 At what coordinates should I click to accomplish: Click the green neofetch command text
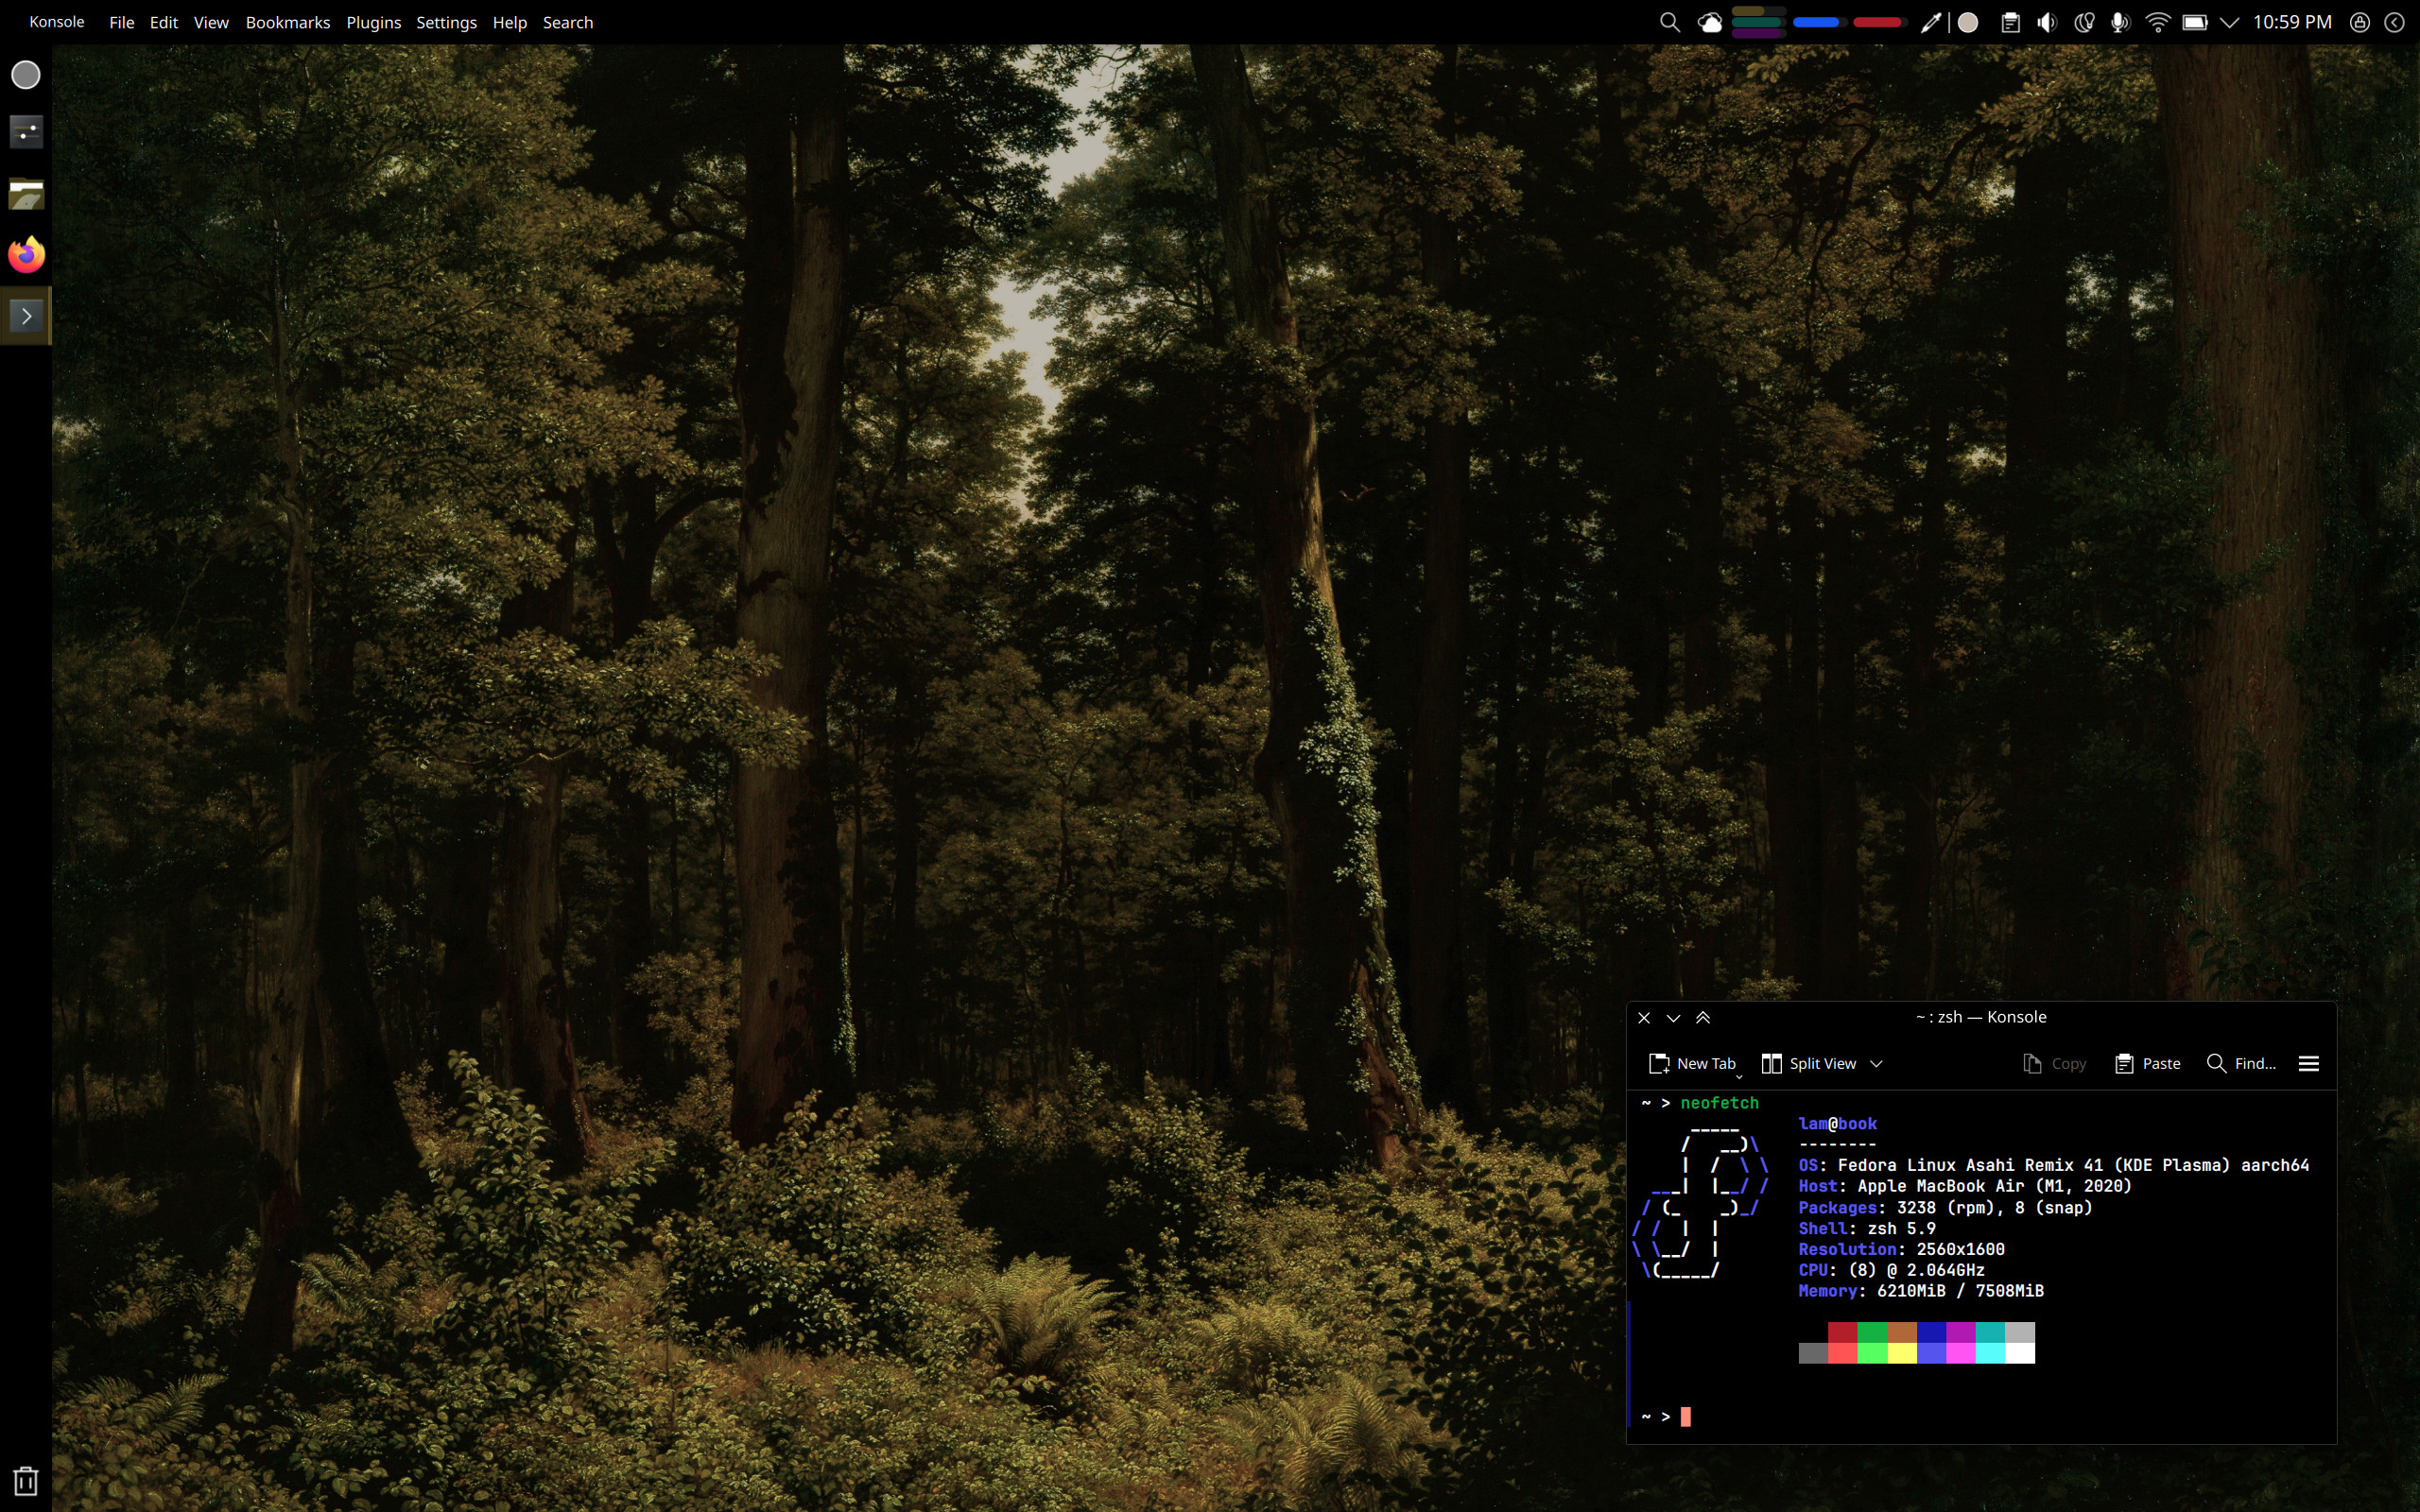pos(1719,1103)
